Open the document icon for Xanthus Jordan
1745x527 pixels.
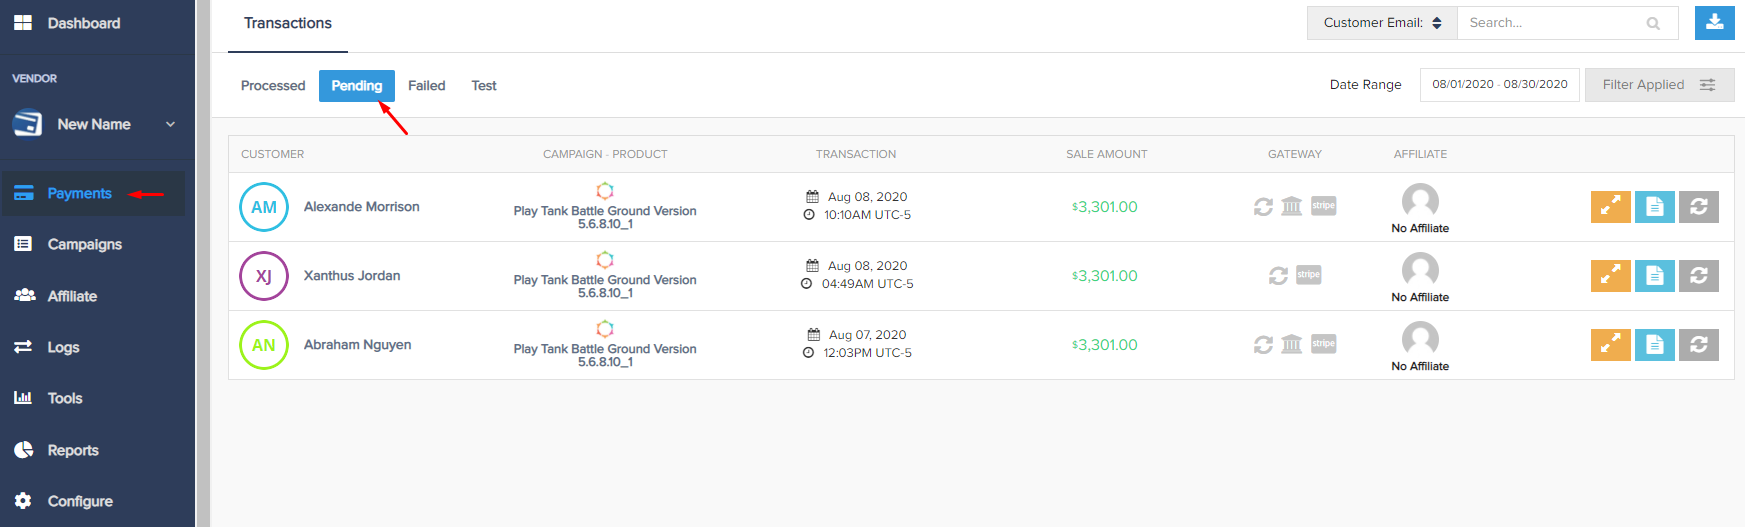[1654, 276]
